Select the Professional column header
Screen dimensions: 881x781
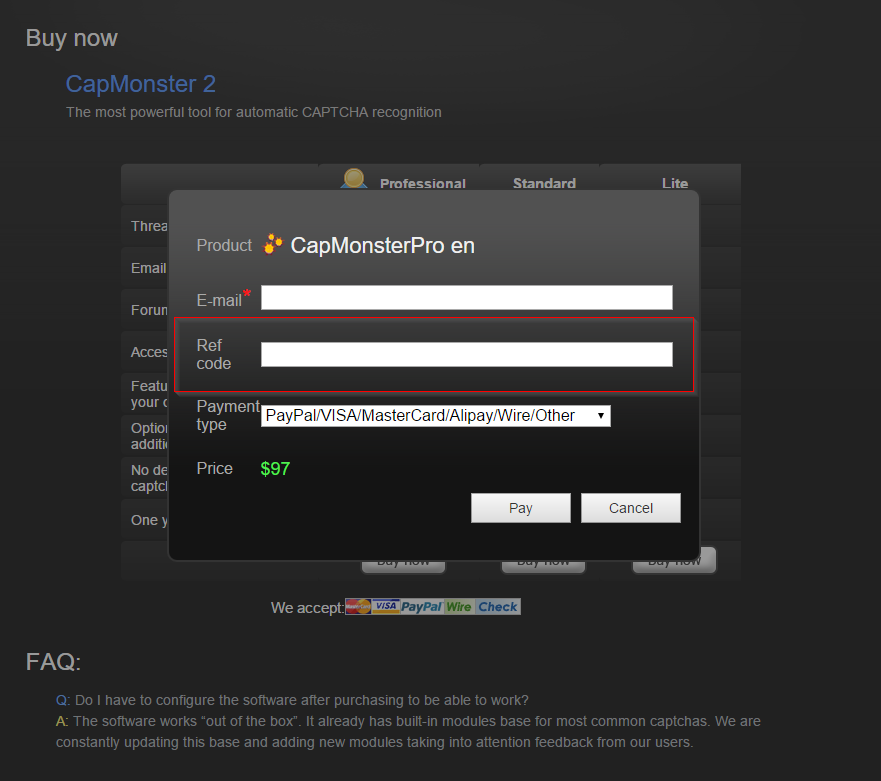tap(423, 183)
